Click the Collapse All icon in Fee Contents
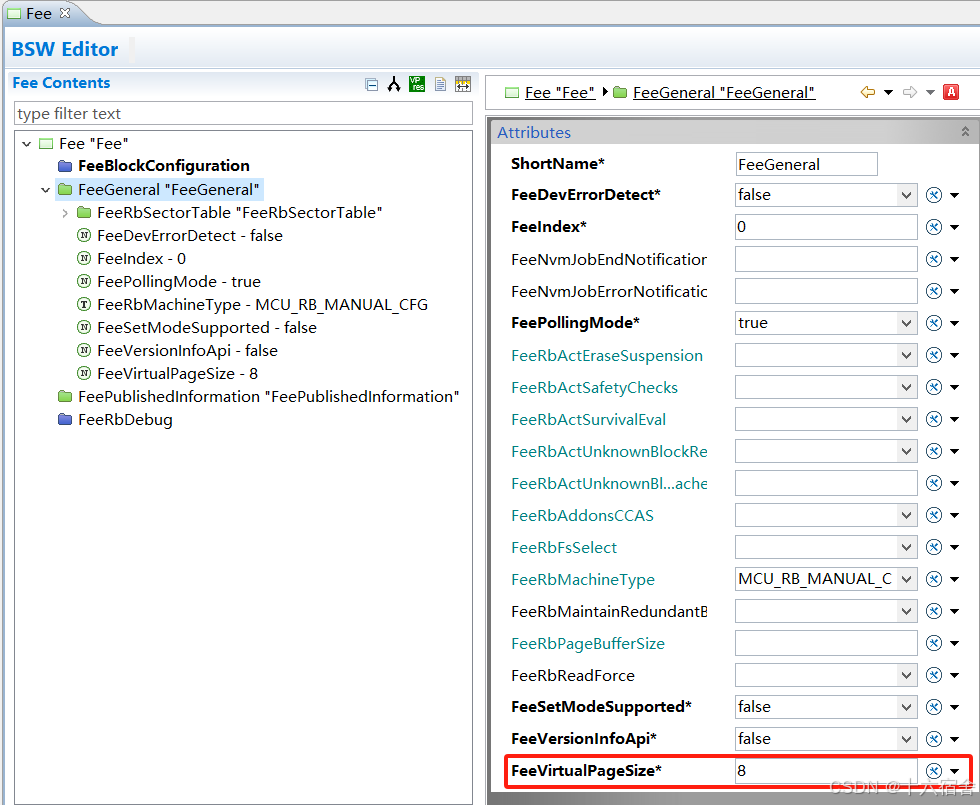The image size is (980, 805). tap(372, 85)
